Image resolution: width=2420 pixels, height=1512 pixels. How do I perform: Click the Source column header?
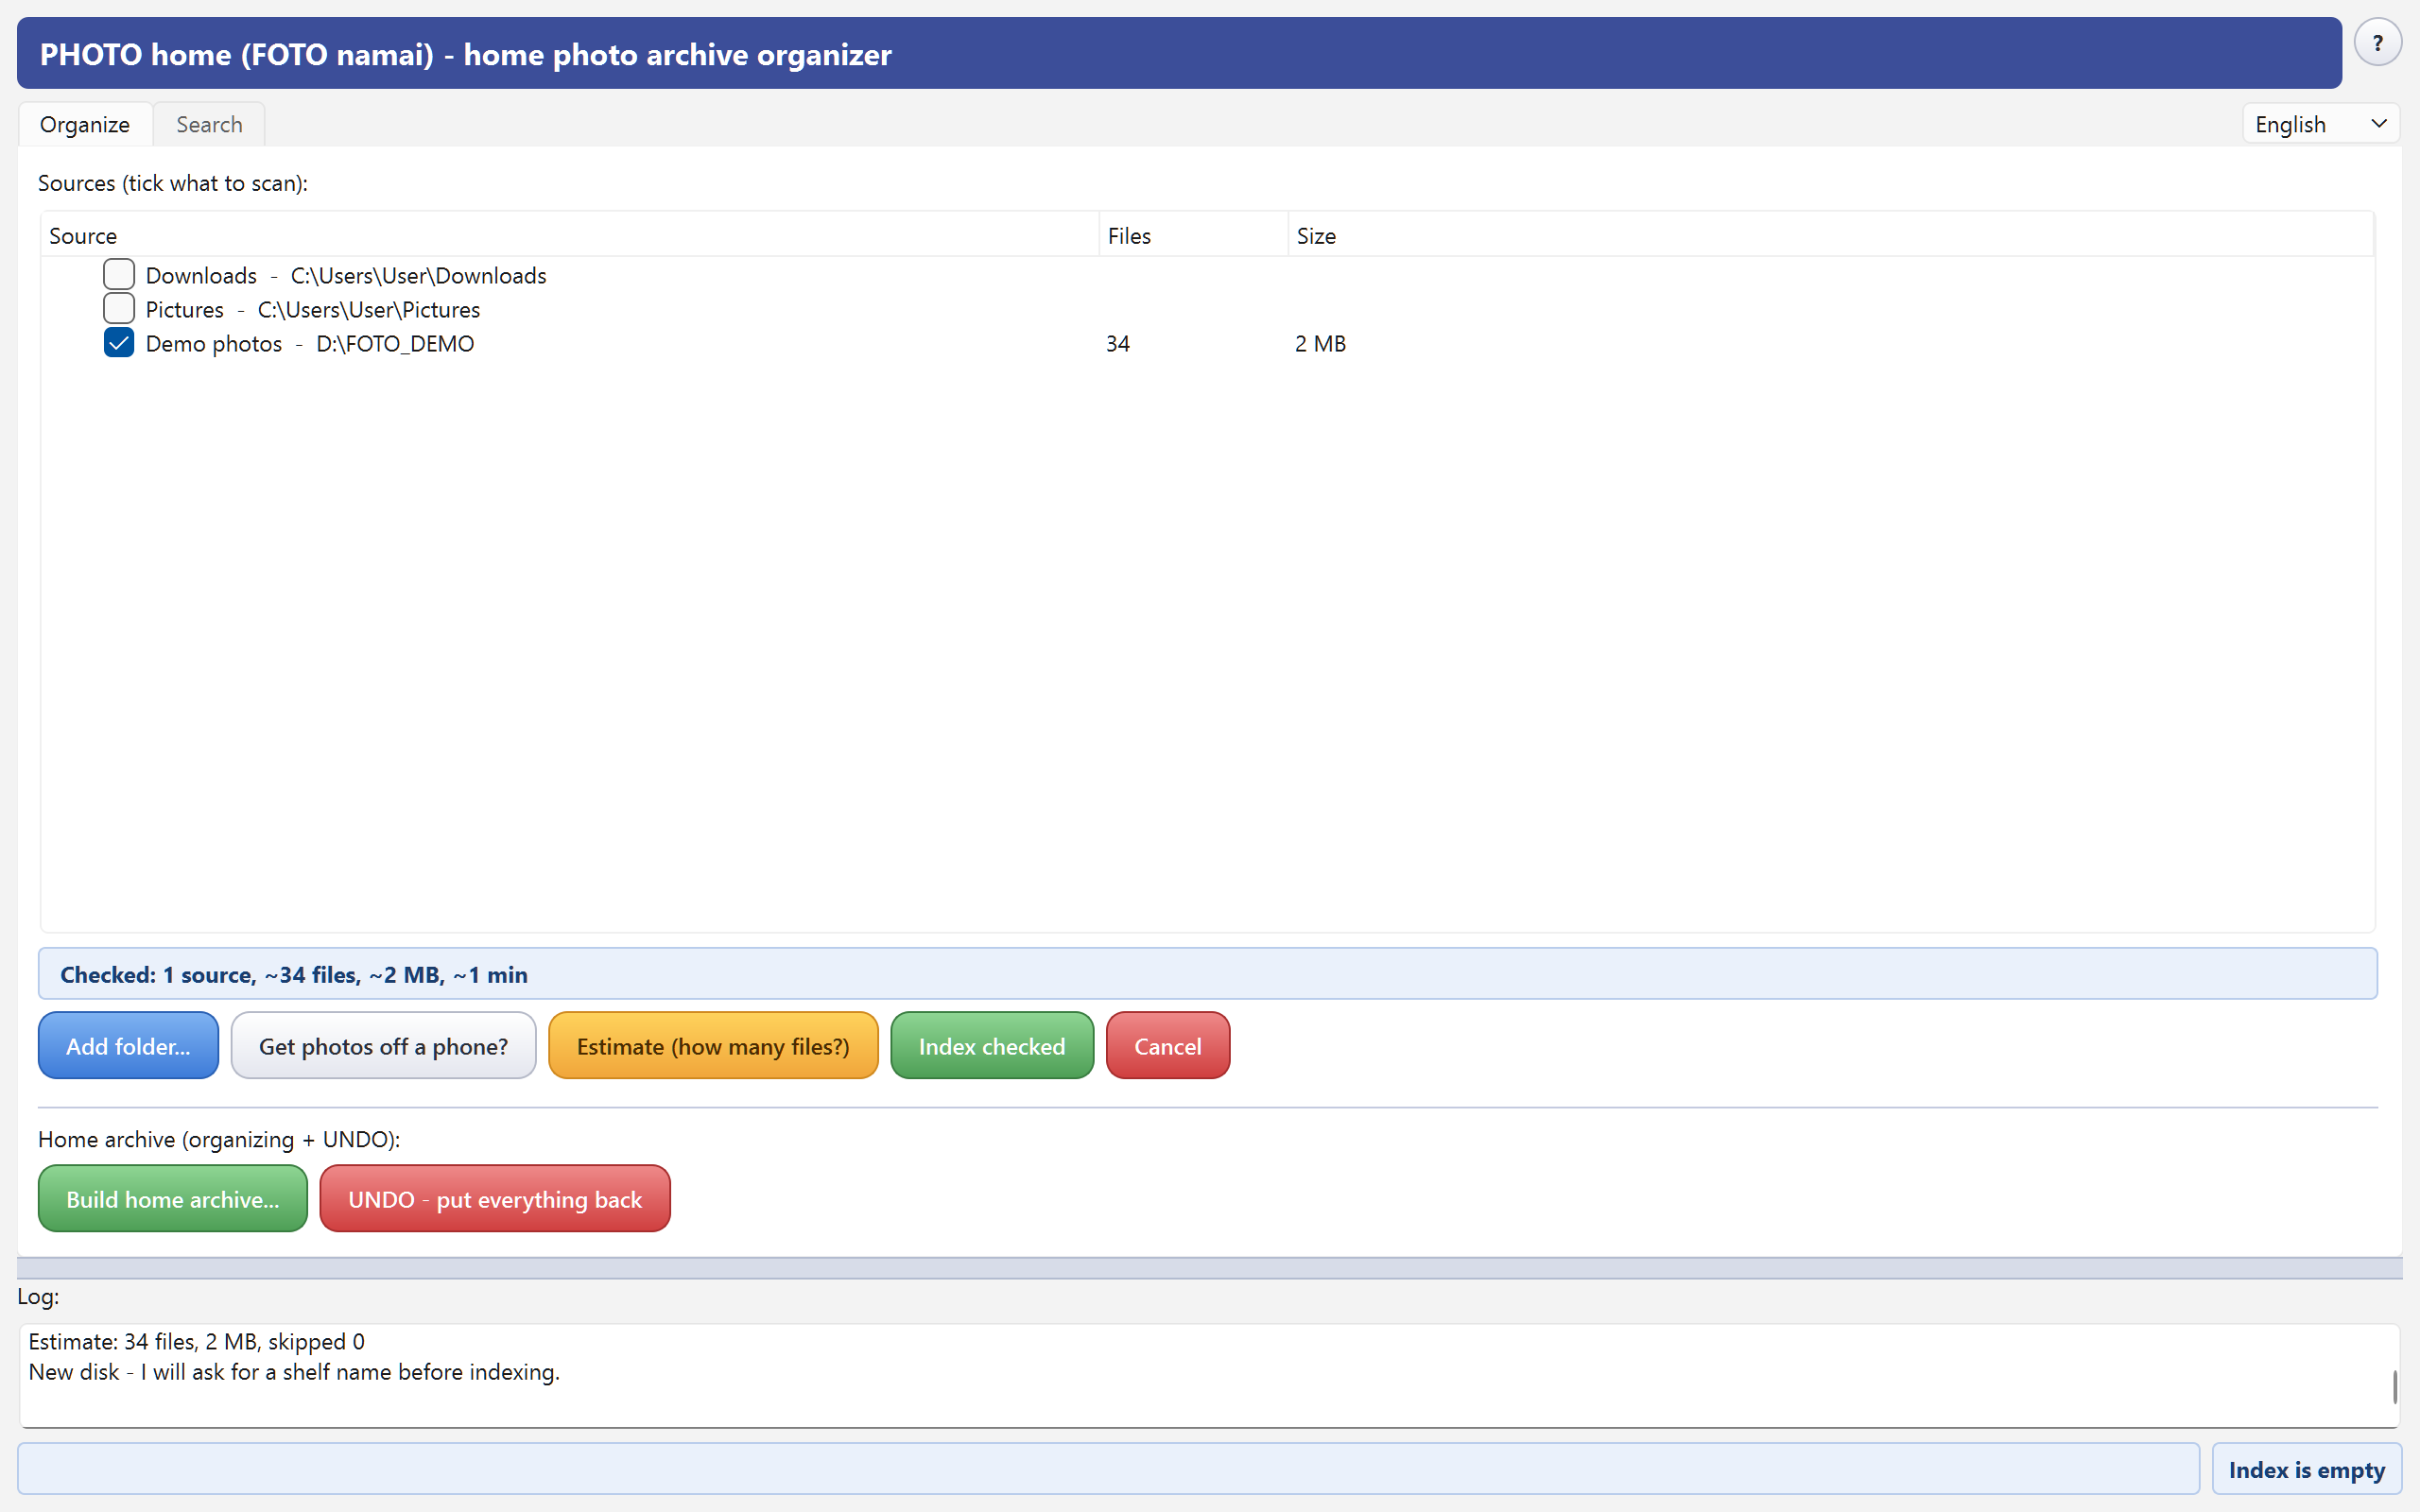coord(569,236)
